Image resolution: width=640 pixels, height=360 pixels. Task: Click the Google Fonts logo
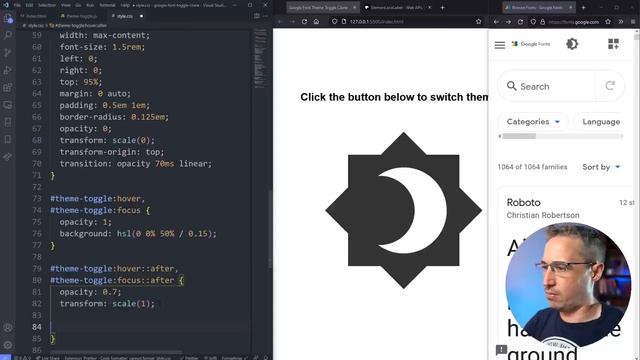531,44
